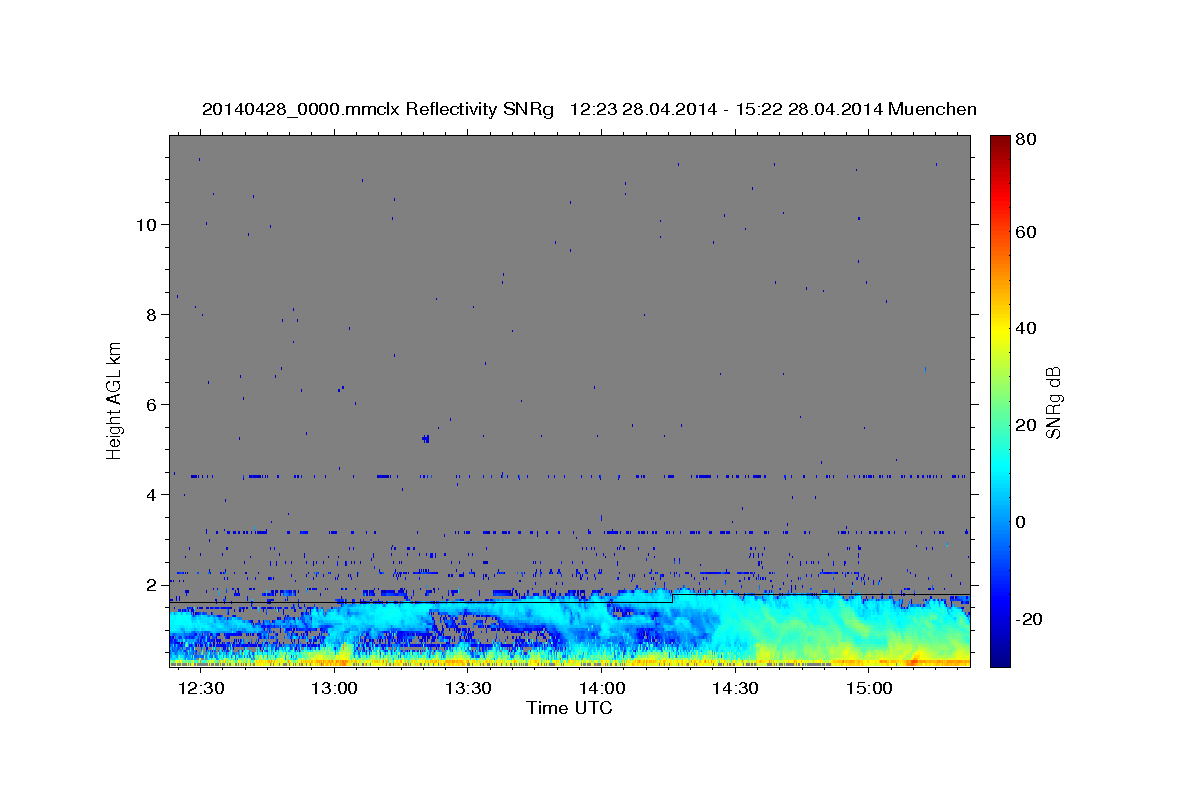1200x800 pixels.
Task: Click the height tick label 6
Action: click(x=149, y=404)
